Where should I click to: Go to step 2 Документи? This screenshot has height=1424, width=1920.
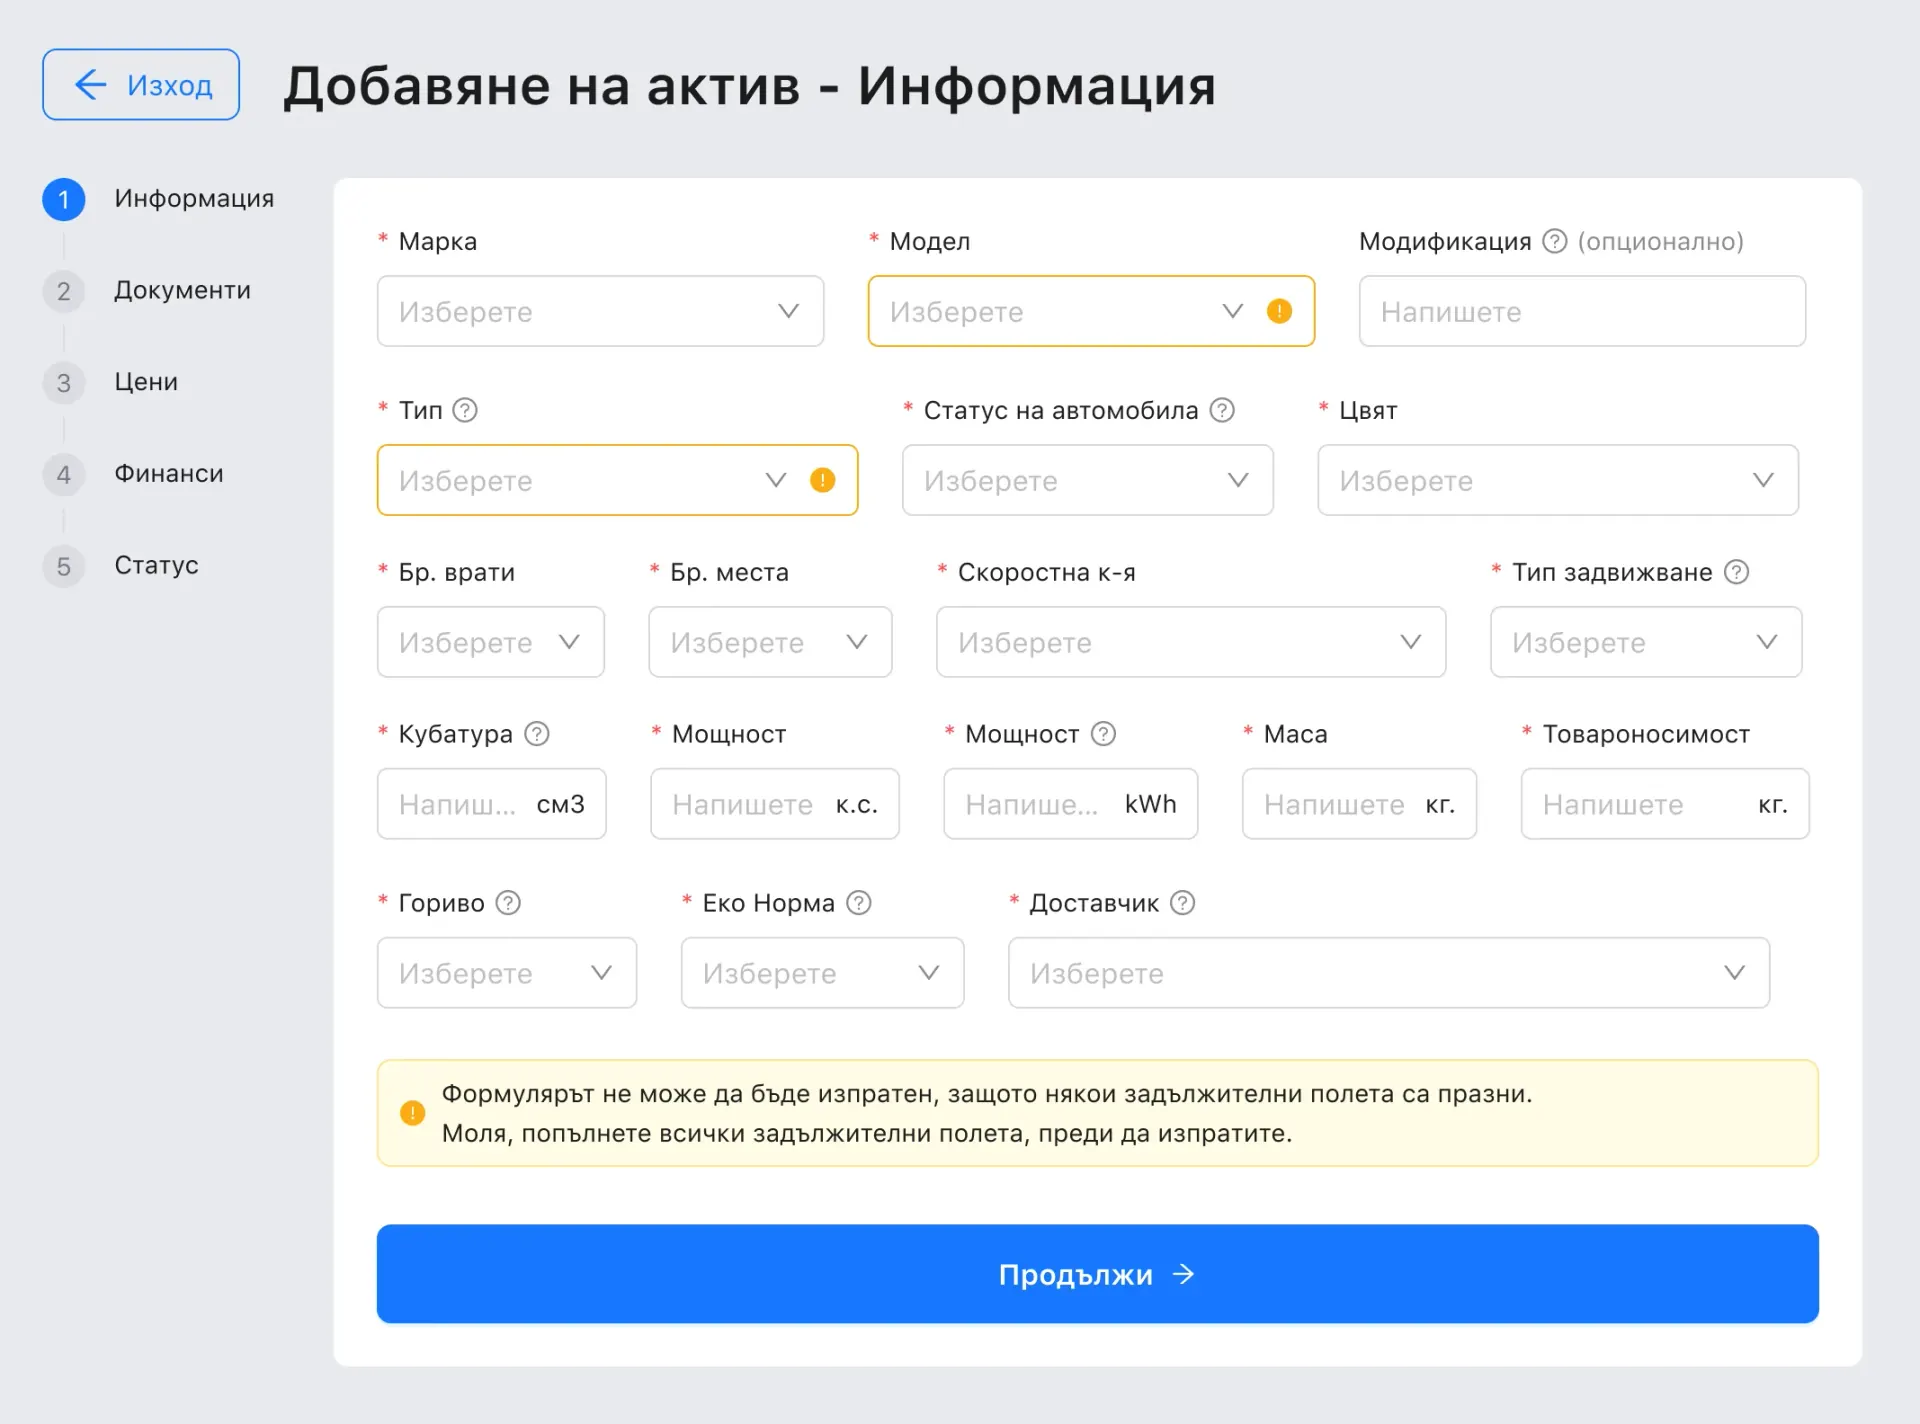point(147,291)
